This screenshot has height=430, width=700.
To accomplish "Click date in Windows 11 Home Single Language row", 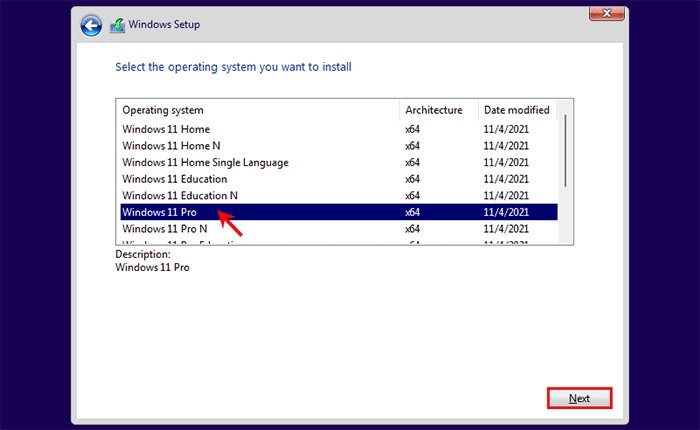I will point(506,162).
